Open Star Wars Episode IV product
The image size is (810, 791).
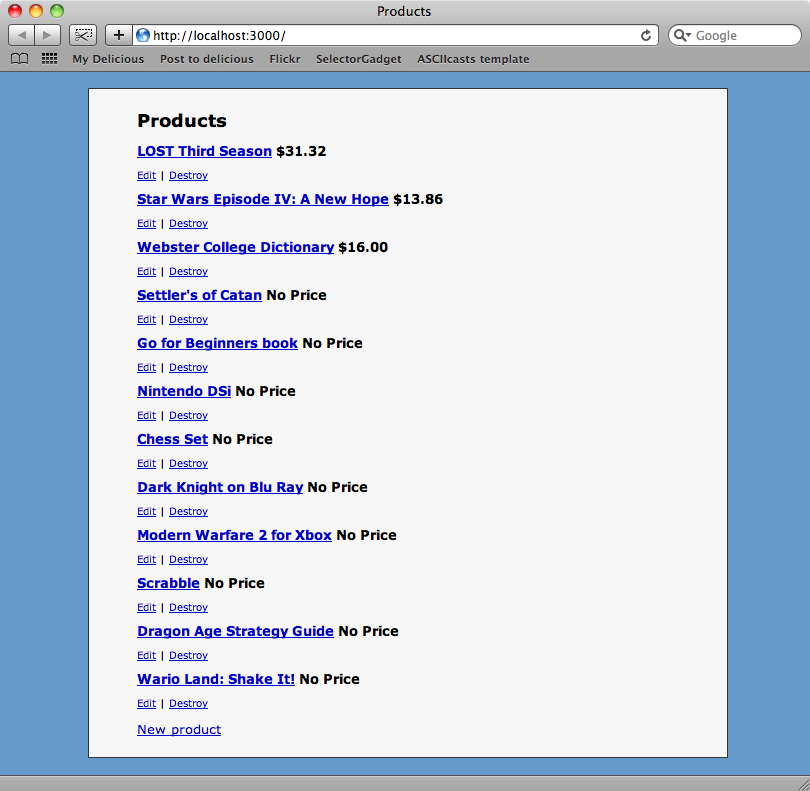point(263,199)
